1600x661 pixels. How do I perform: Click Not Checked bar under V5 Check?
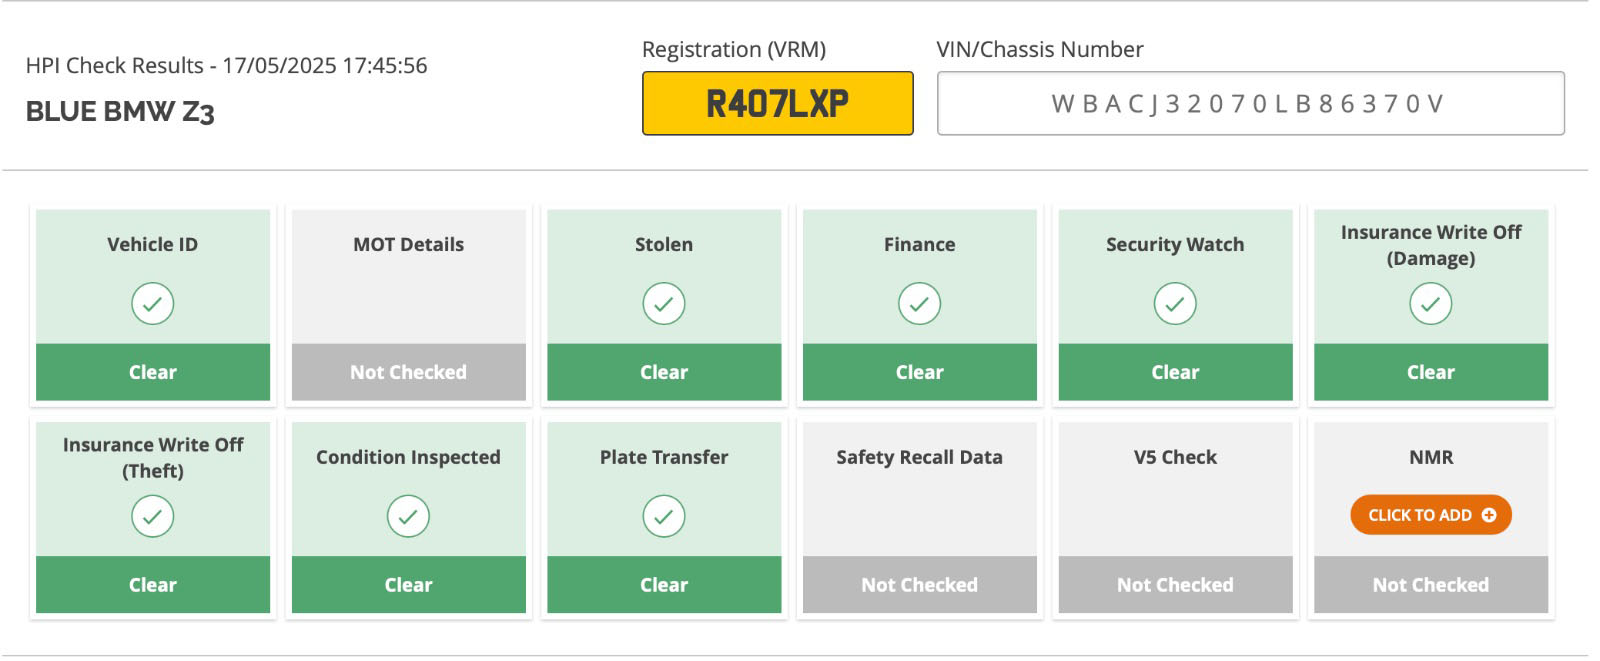[1175, 585]
